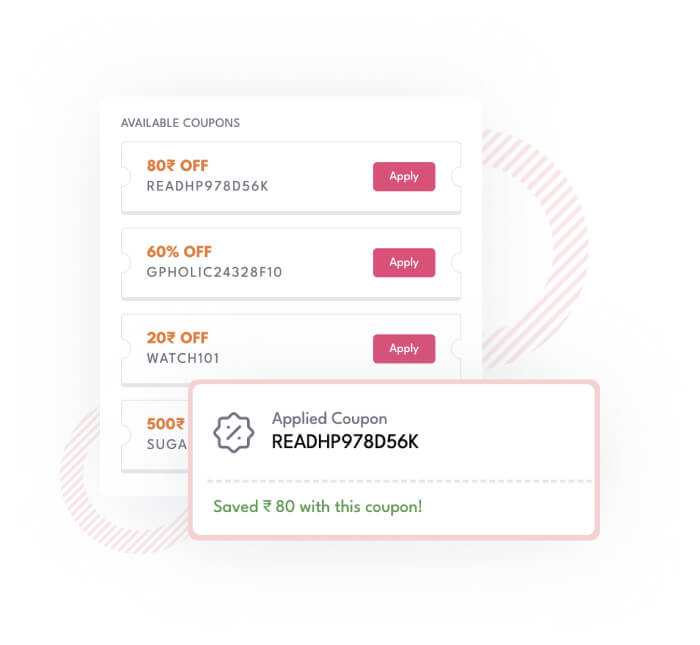This screenshot has width=700, height=645.
Task: Click the dashed divider in popup
Action: pyautogui.click(x=400, y=481)
